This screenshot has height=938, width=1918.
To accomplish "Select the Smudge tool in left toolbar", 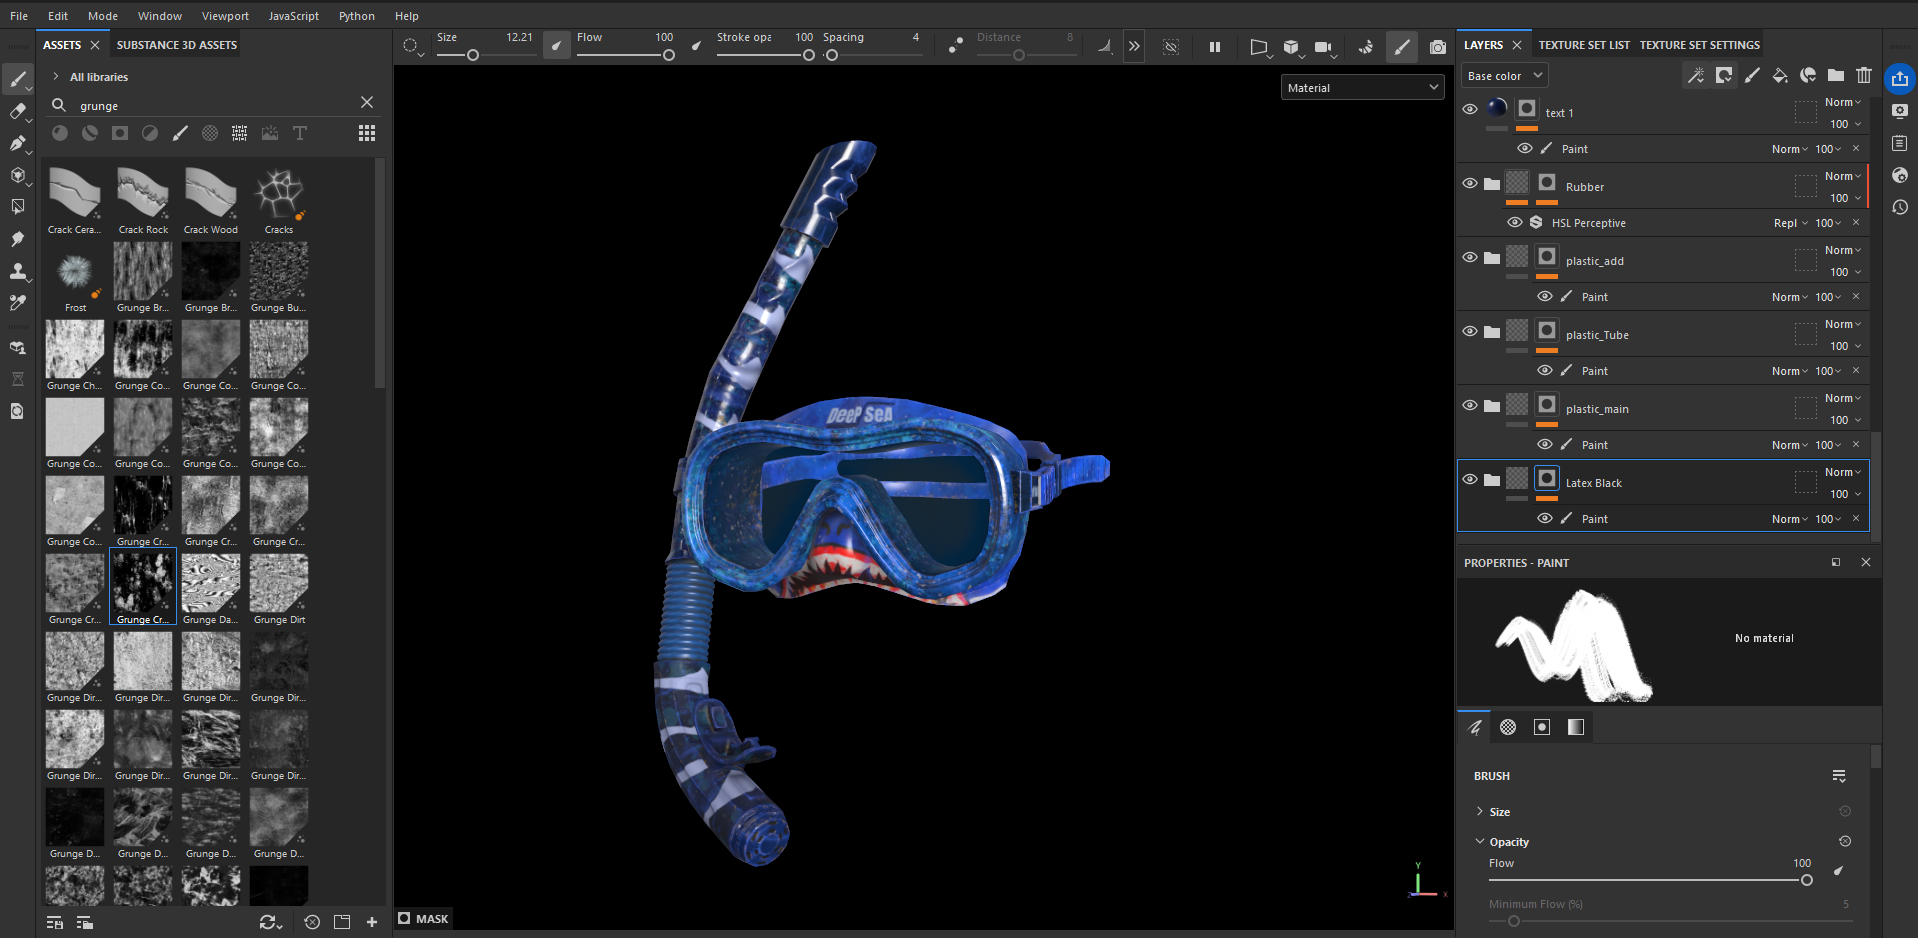I will (x=18, y=239).
